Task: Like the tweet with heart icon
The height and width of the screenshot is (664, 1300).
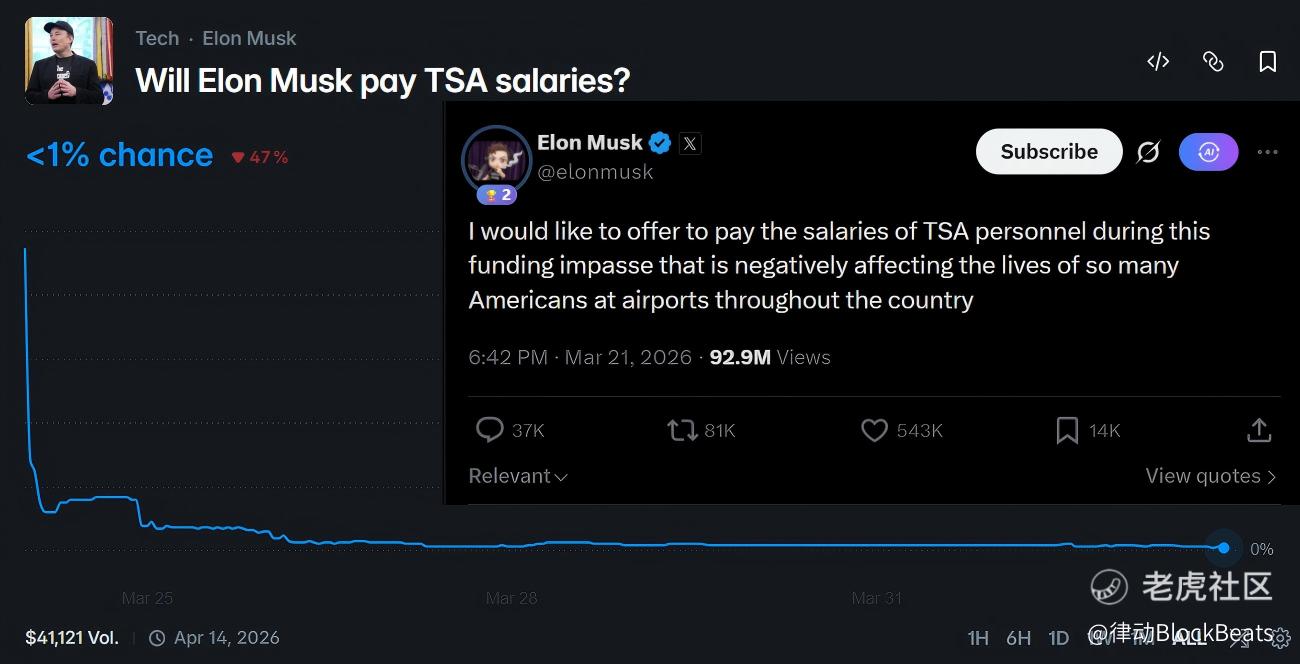Action: click(874, 430)
